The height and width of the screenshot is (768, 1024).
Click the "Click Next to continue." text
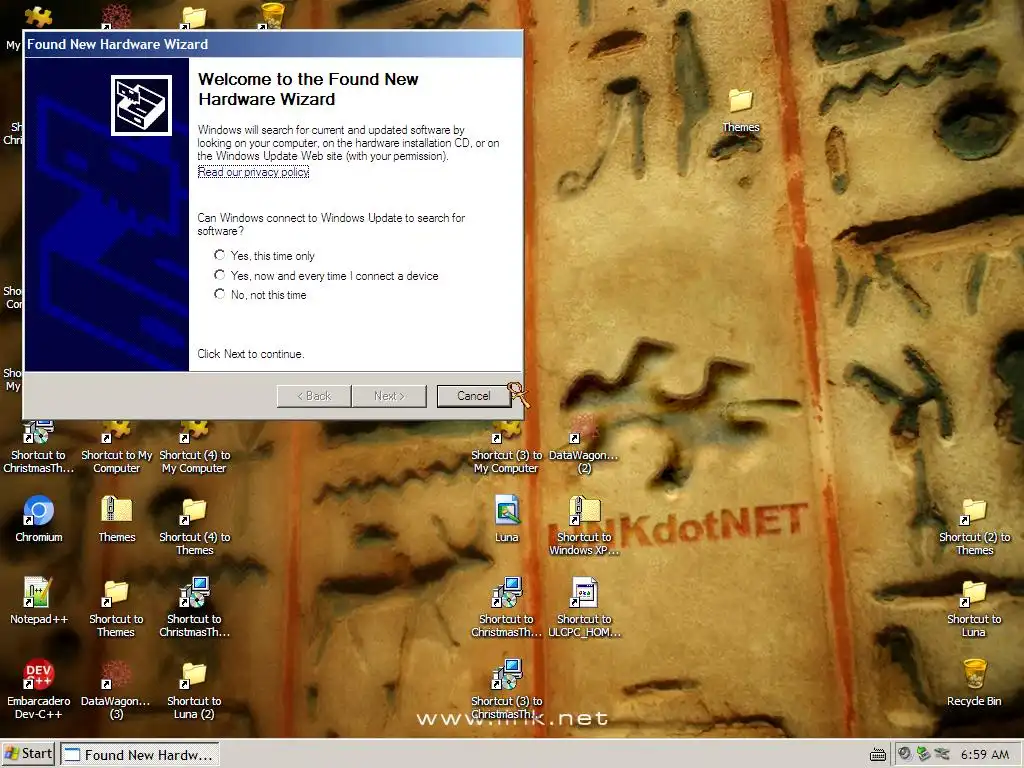(x=251, y=354)
